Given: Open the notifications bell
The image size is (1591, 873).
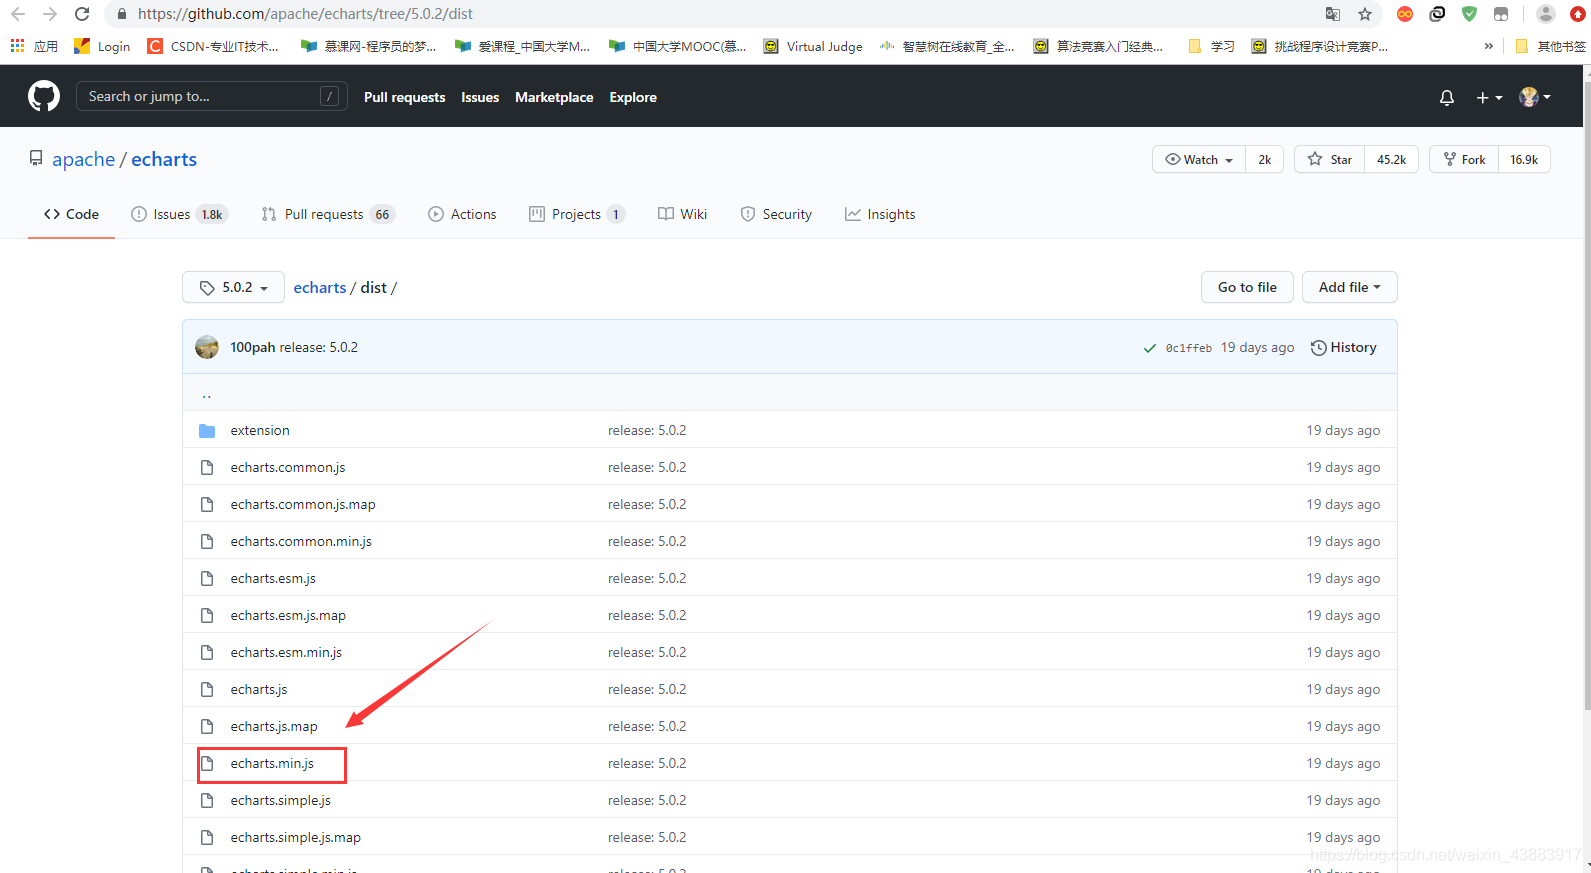Looking at the screenshot, I should [1447, 97].
